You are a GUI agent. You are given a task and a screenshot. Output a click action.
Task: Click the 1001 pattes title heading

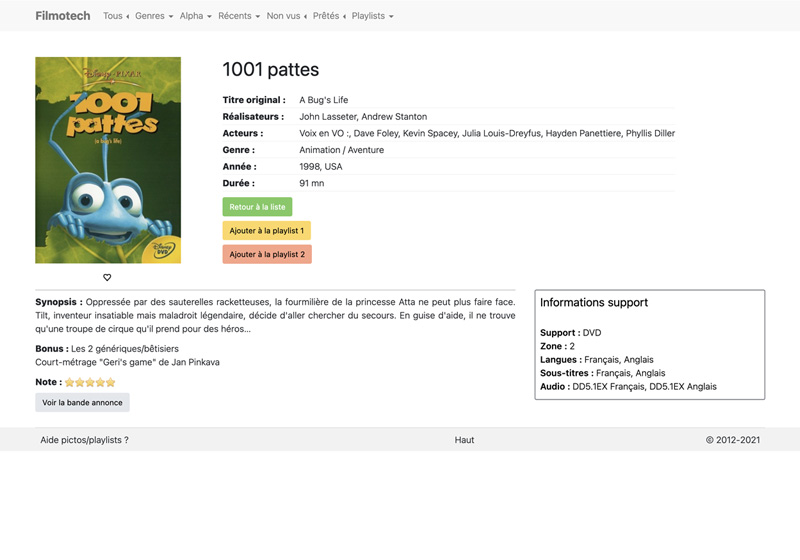point(270,69)
